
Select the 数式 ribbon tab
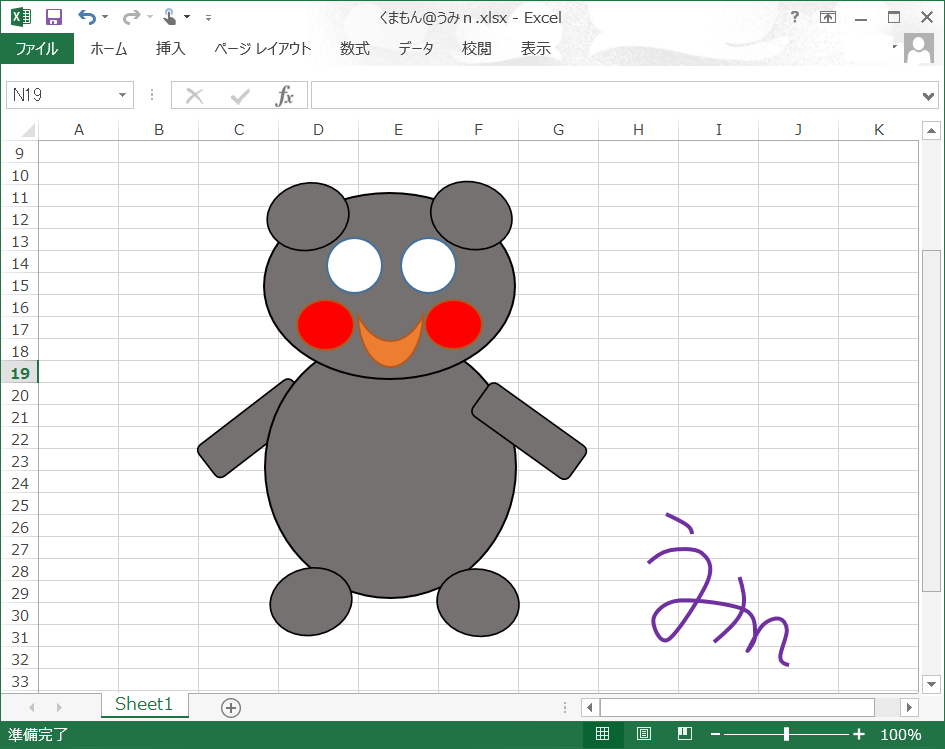pyautogui.click(x=354, y=48)
